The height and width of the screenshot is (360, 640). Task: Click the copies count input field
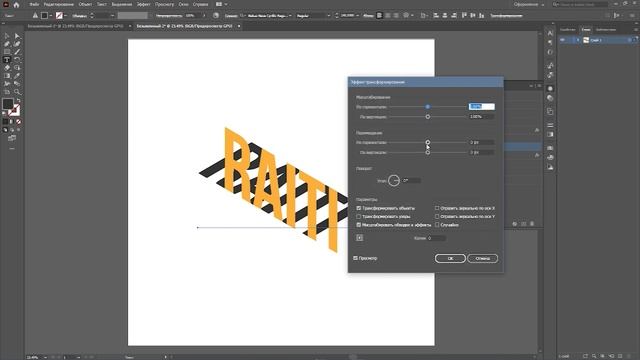[436, 238]
